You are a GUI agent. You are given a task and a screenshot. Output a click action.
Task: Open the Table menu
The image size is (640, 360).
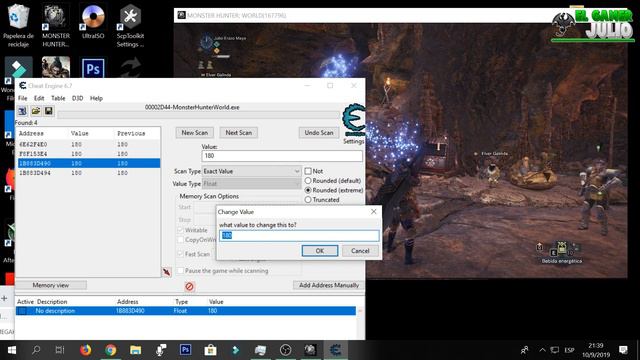pos(58,98)
